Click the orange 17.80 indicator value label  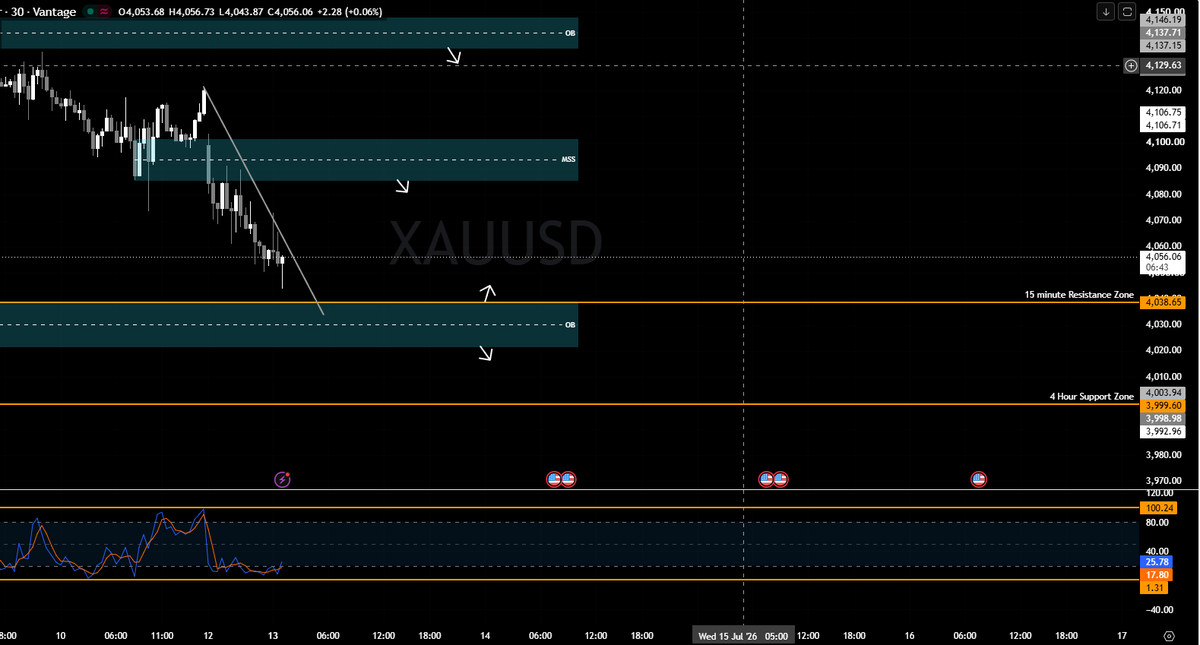[x=1155, y=575]
